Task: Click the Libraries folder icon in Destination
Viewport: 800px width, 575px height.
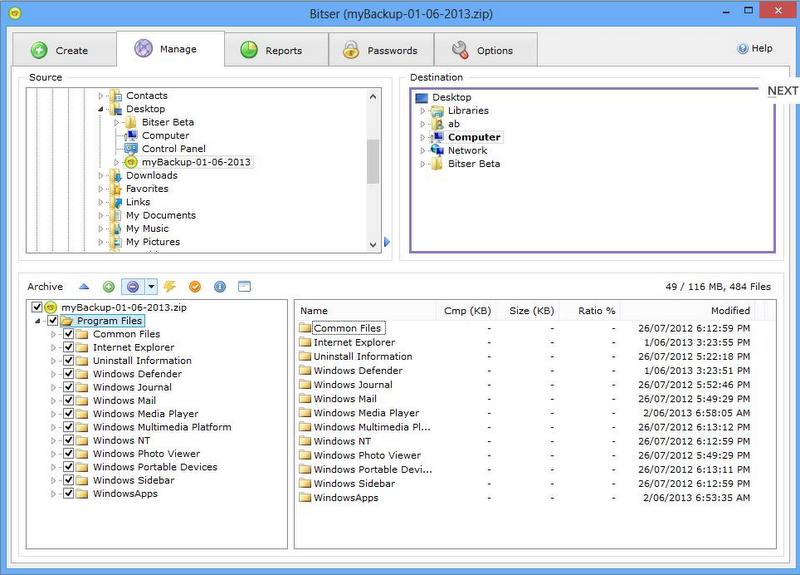Action: [x=437, y=110]
